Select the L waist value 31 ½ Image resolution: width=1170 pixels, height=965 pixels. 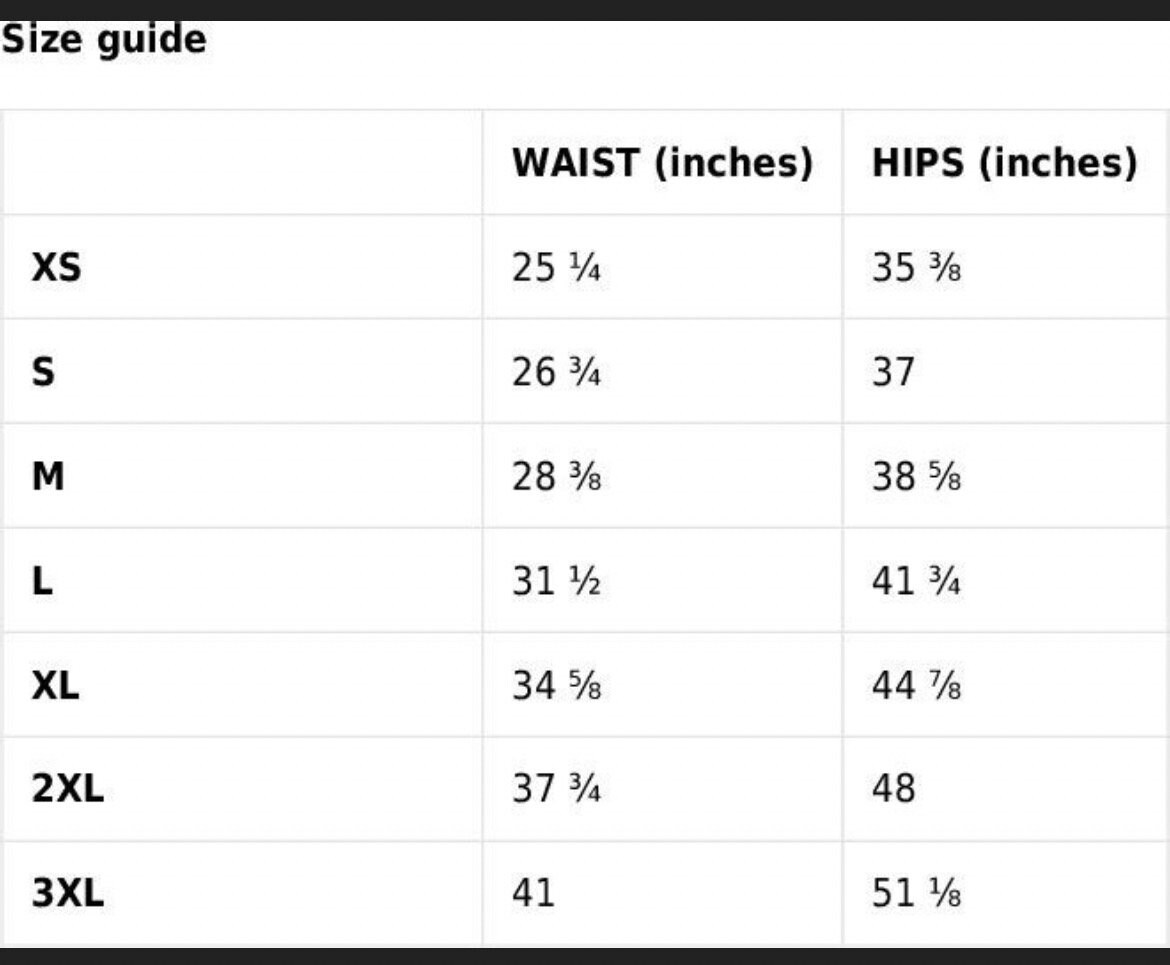[x=556, y=581]
